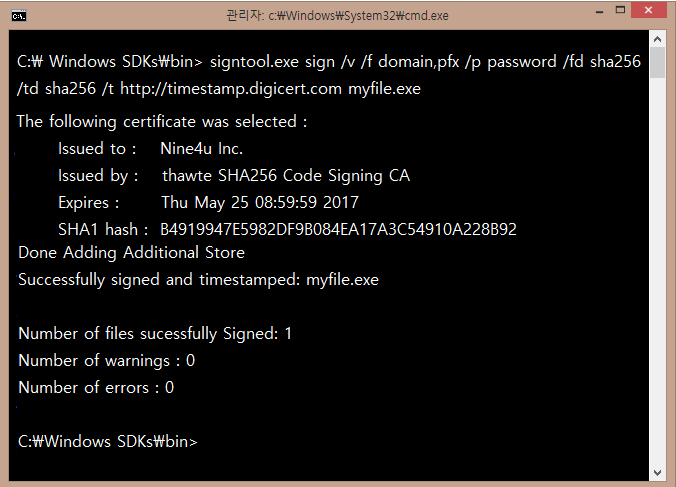The height and width of the screenshot is (487, 676).
Task: Click the empty scrollbar track below thumb
Action: point(657,272)
